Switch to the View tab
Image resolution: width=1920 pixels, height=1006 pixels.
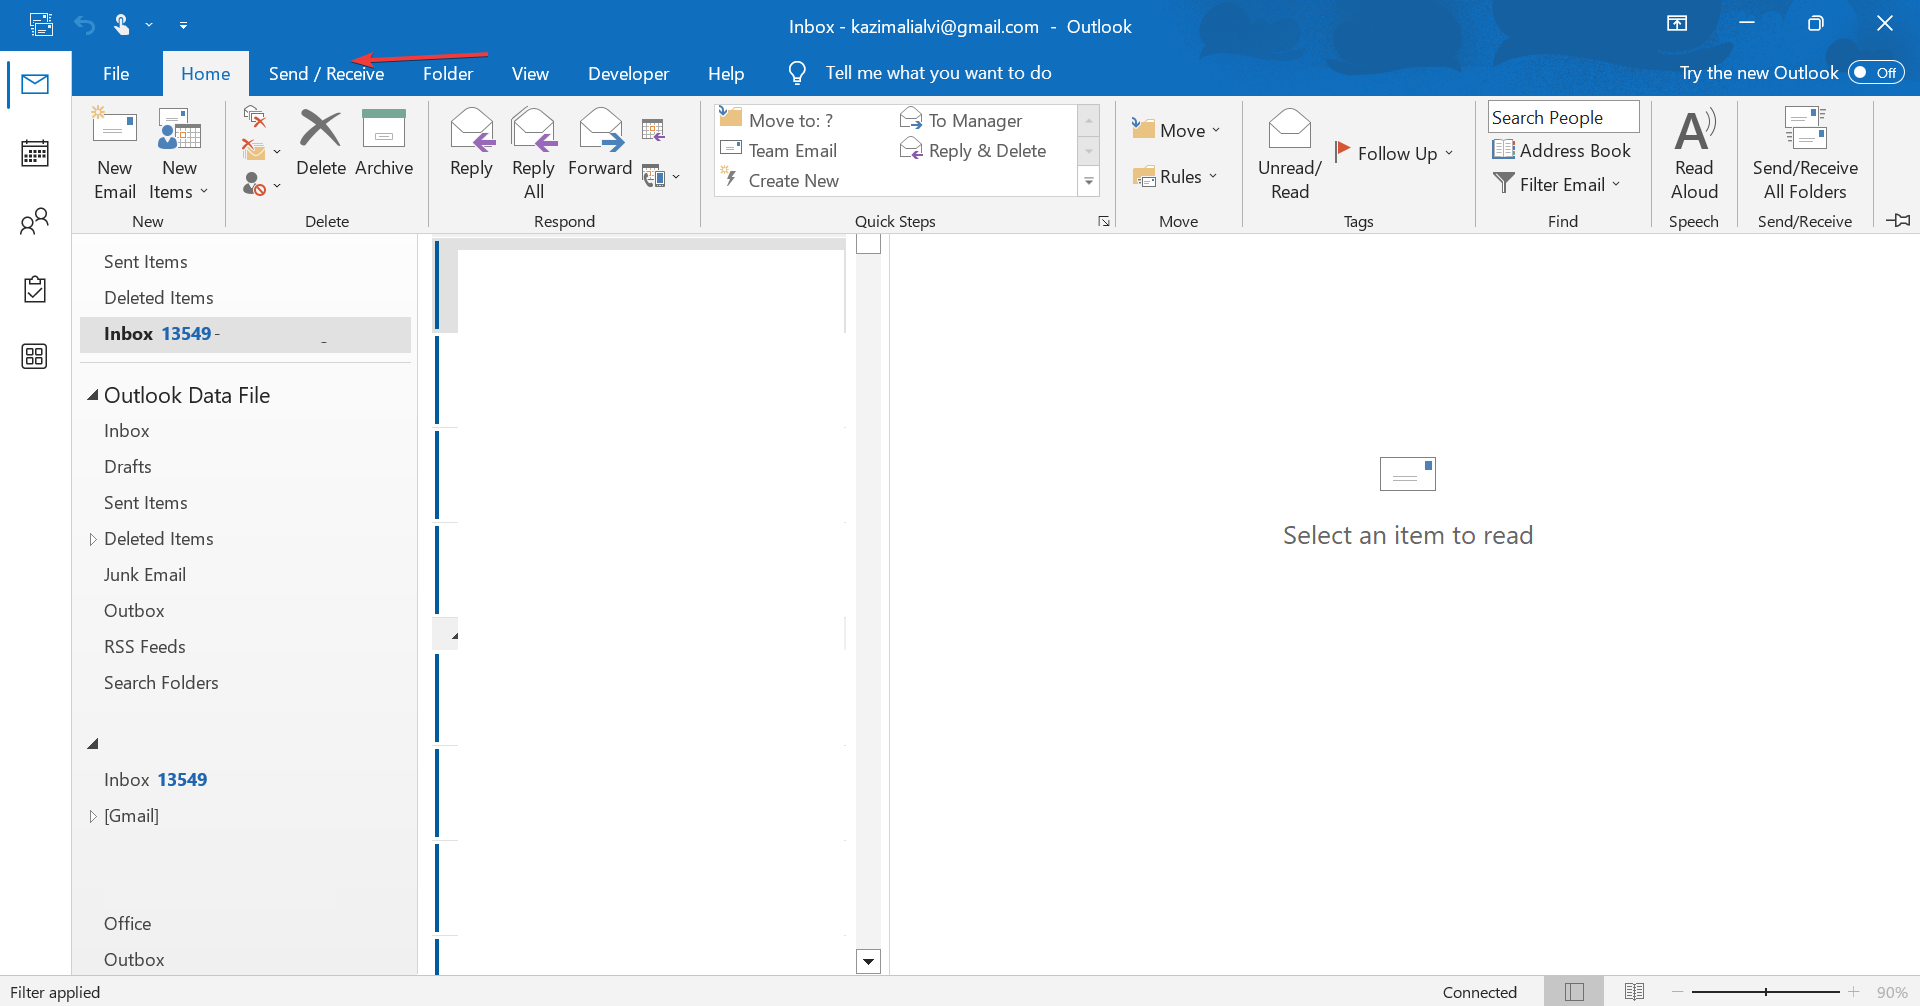(530, 73)
